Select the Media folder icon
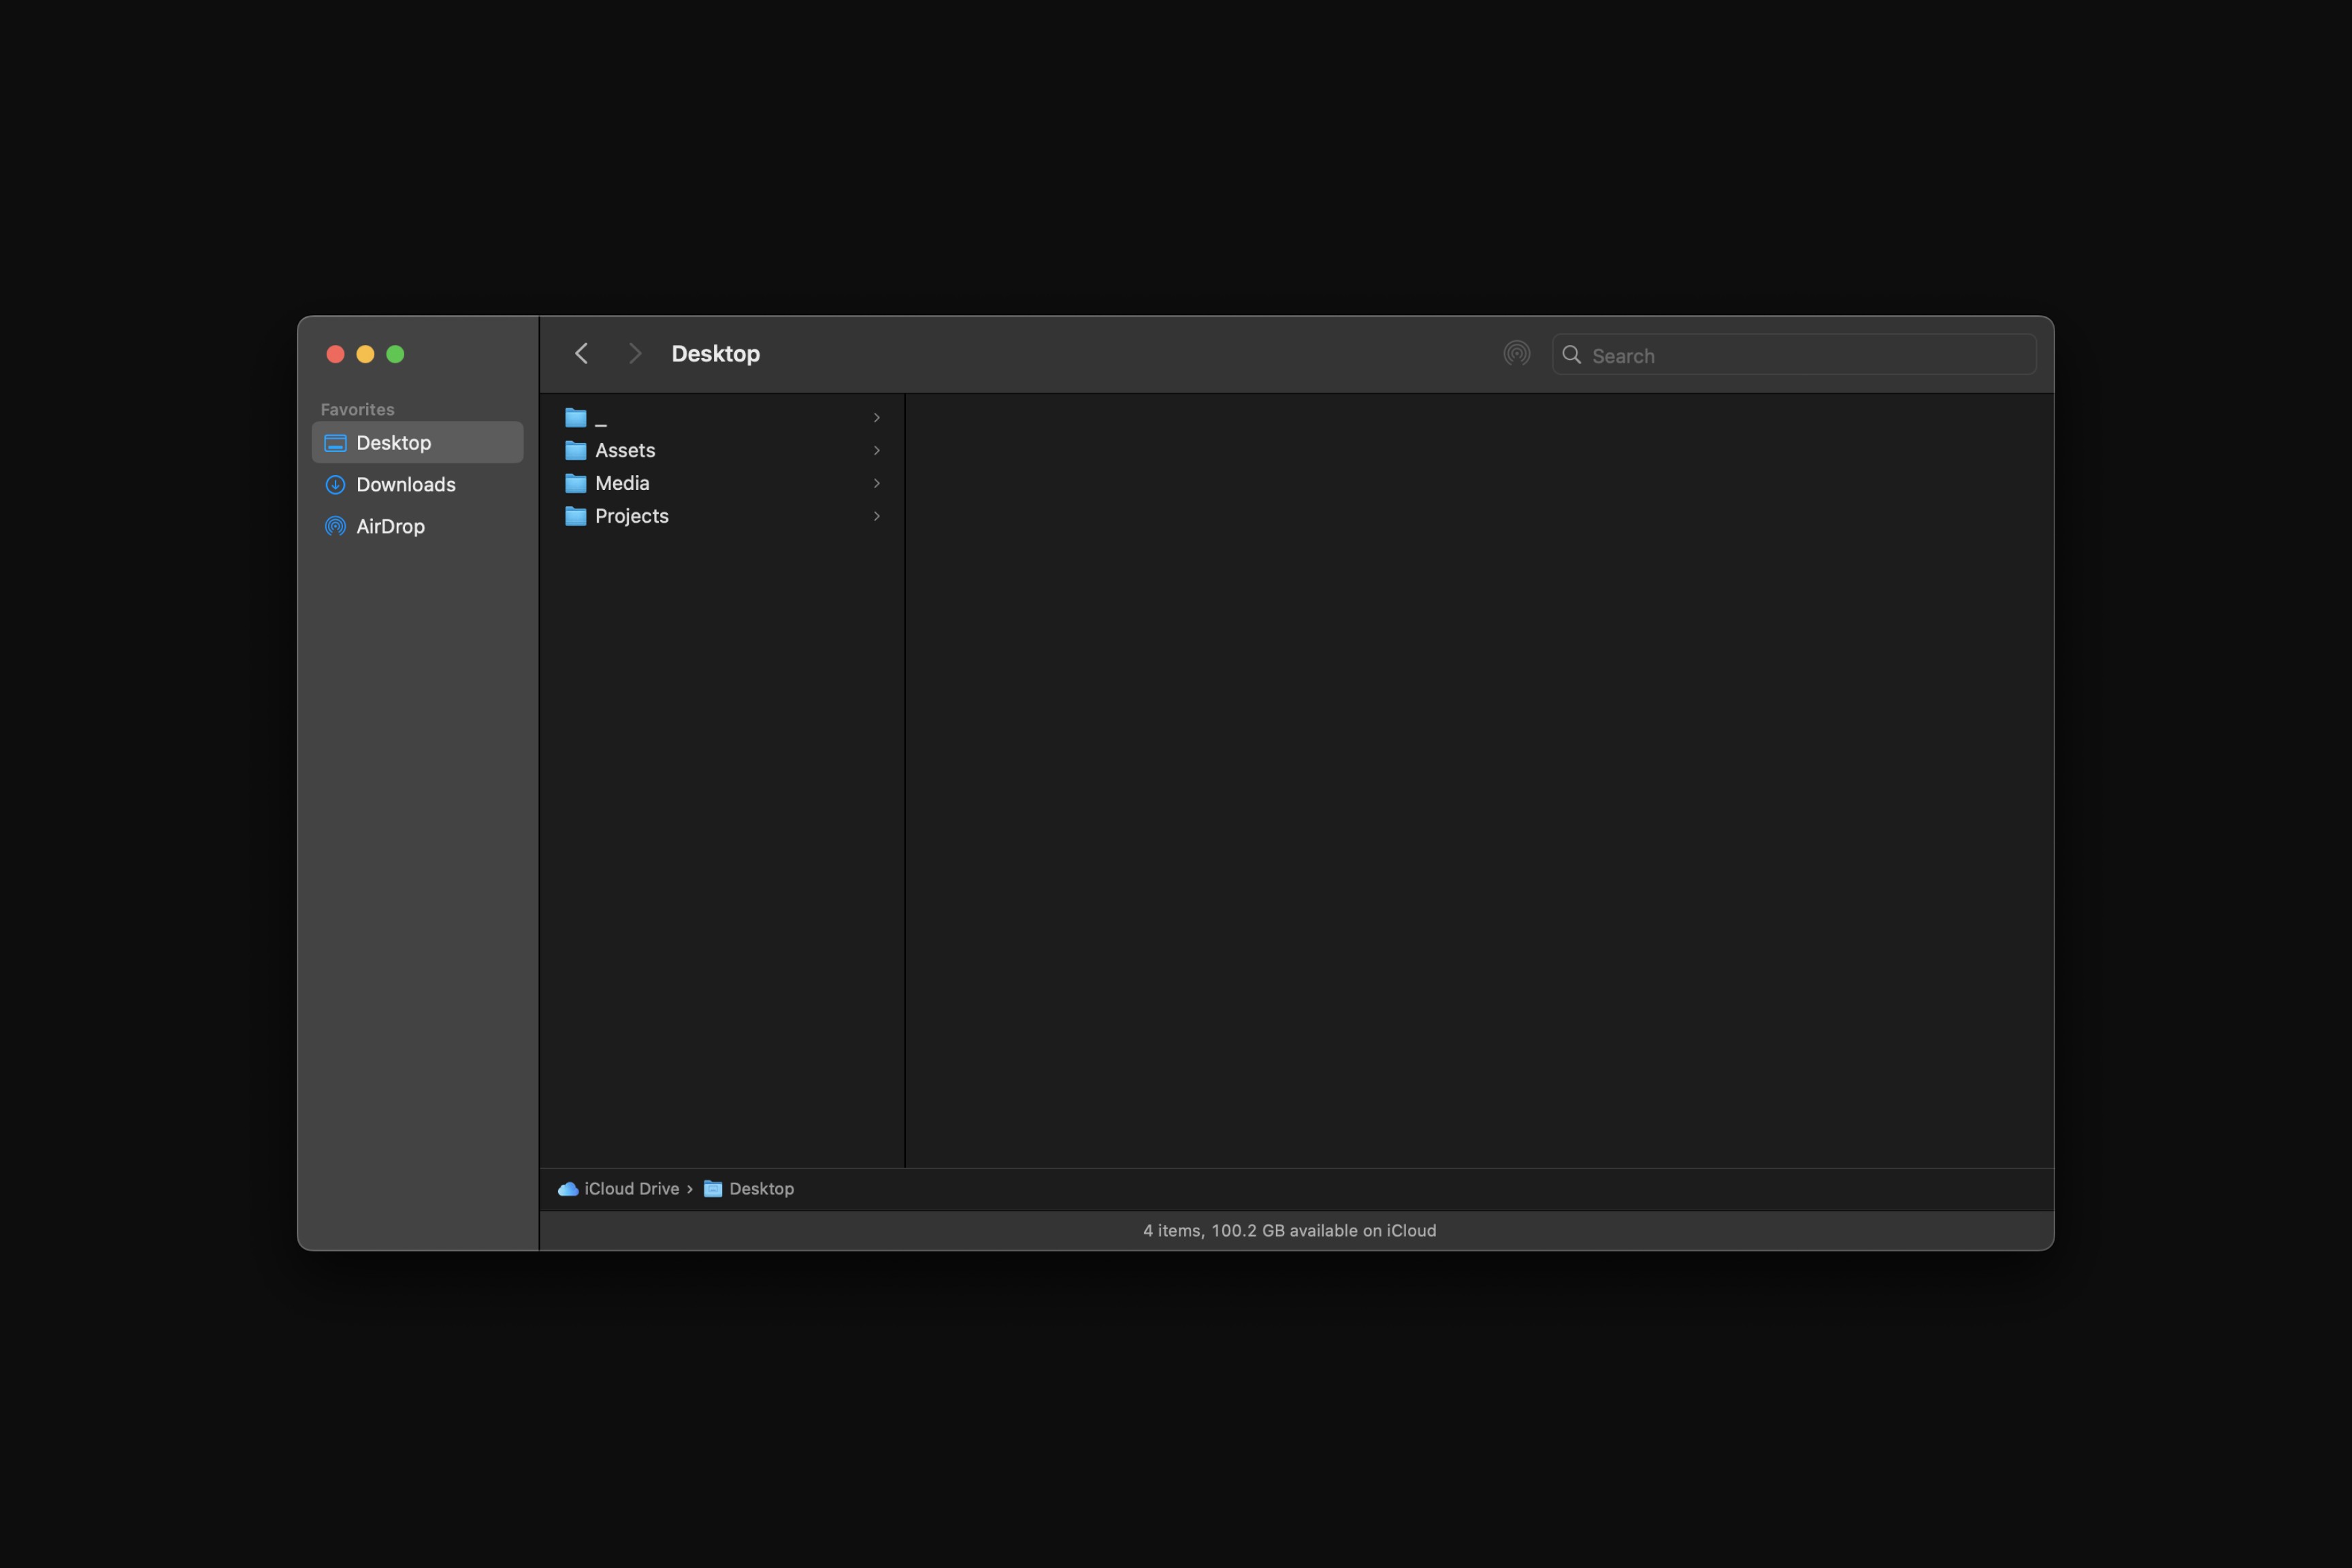The height and width of the screenshot is (1568, 2352). tap(575, 484)
